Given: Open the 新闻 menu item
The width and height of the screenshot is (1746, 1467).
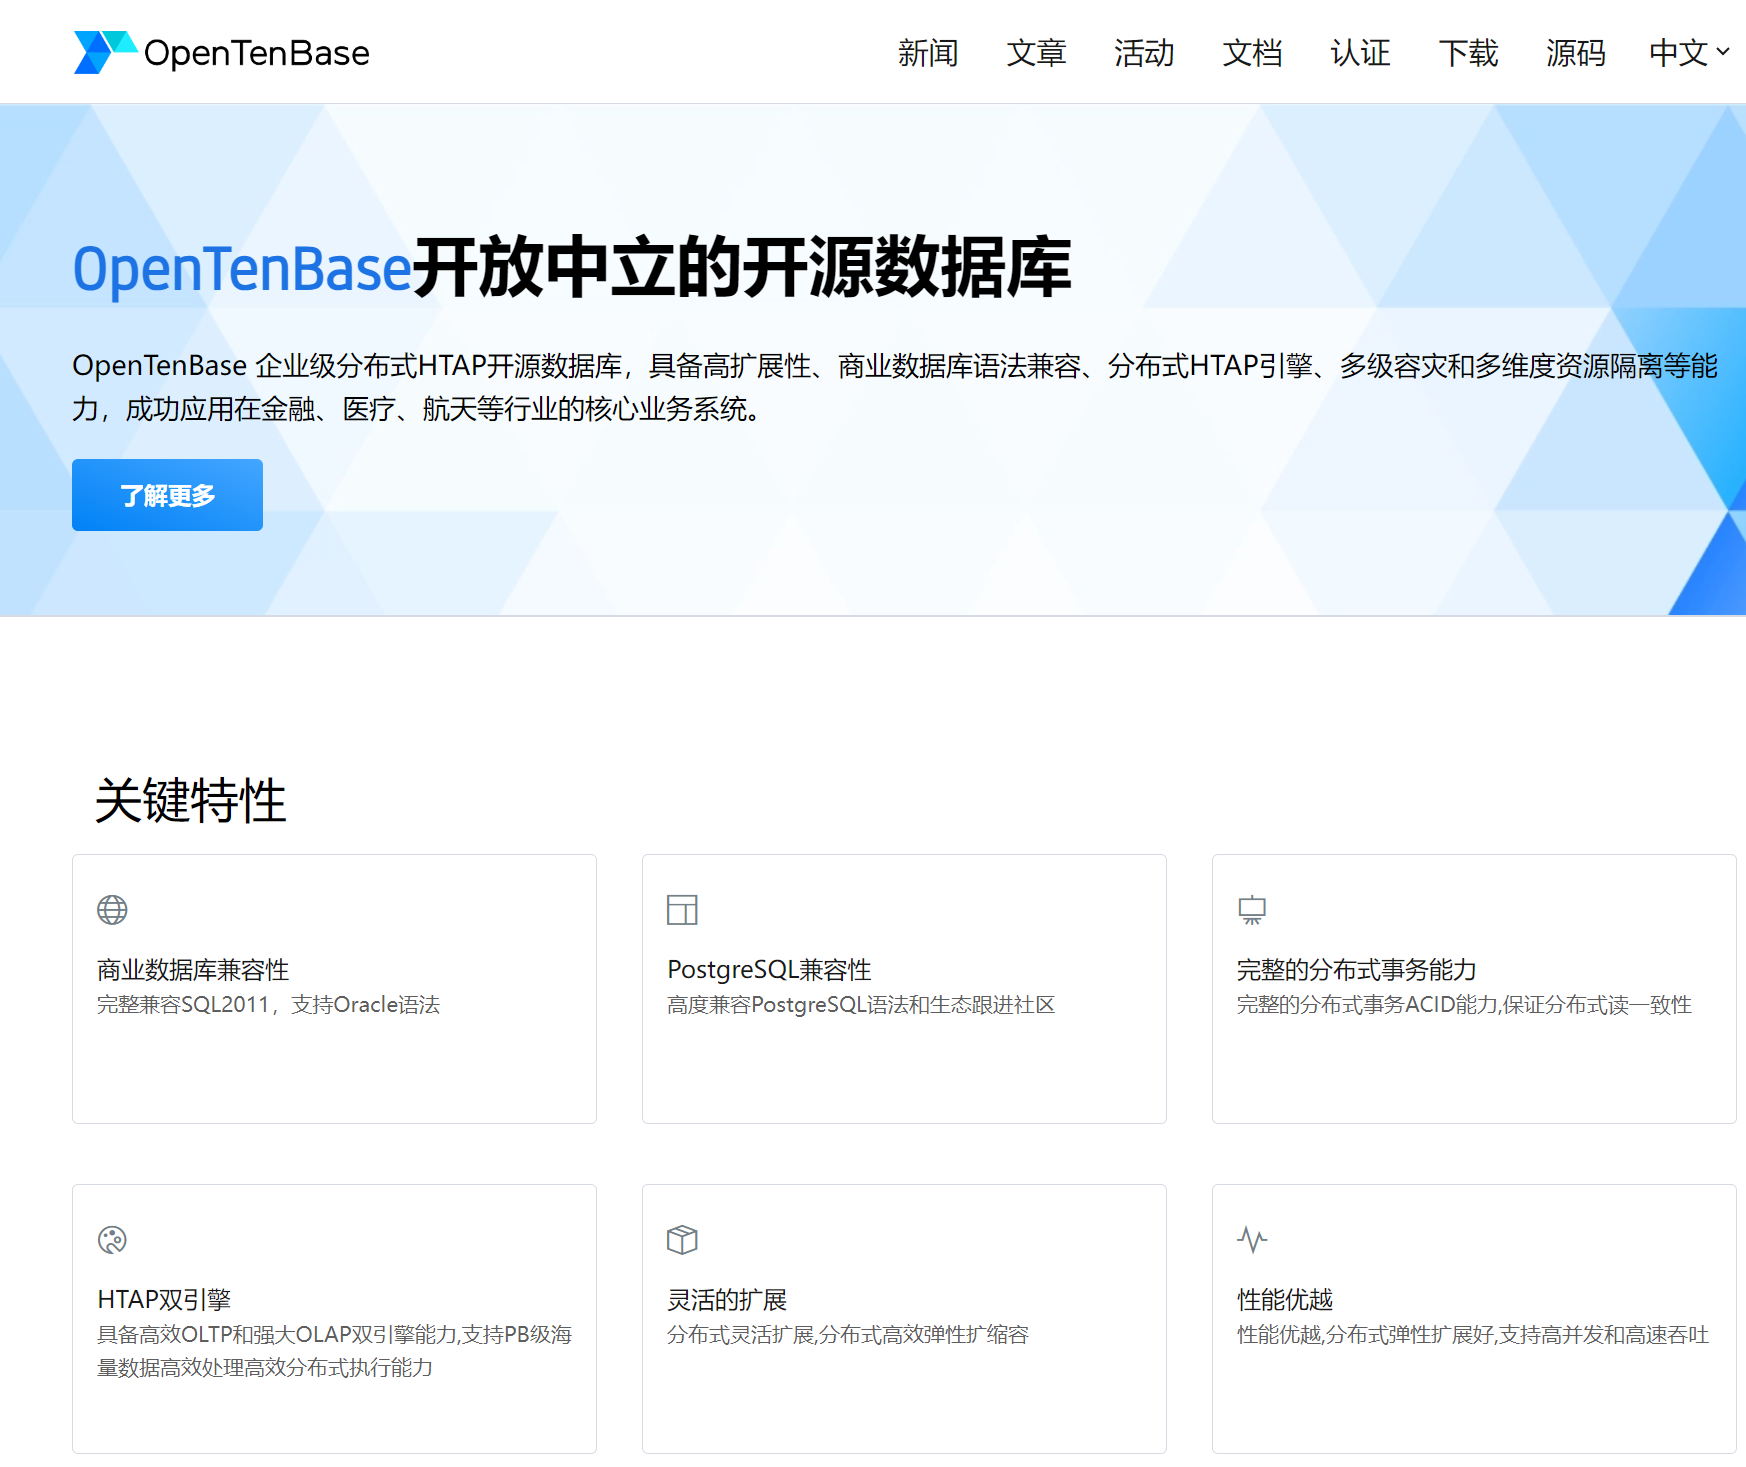Looking at the screenshot, I should [928, 53].
